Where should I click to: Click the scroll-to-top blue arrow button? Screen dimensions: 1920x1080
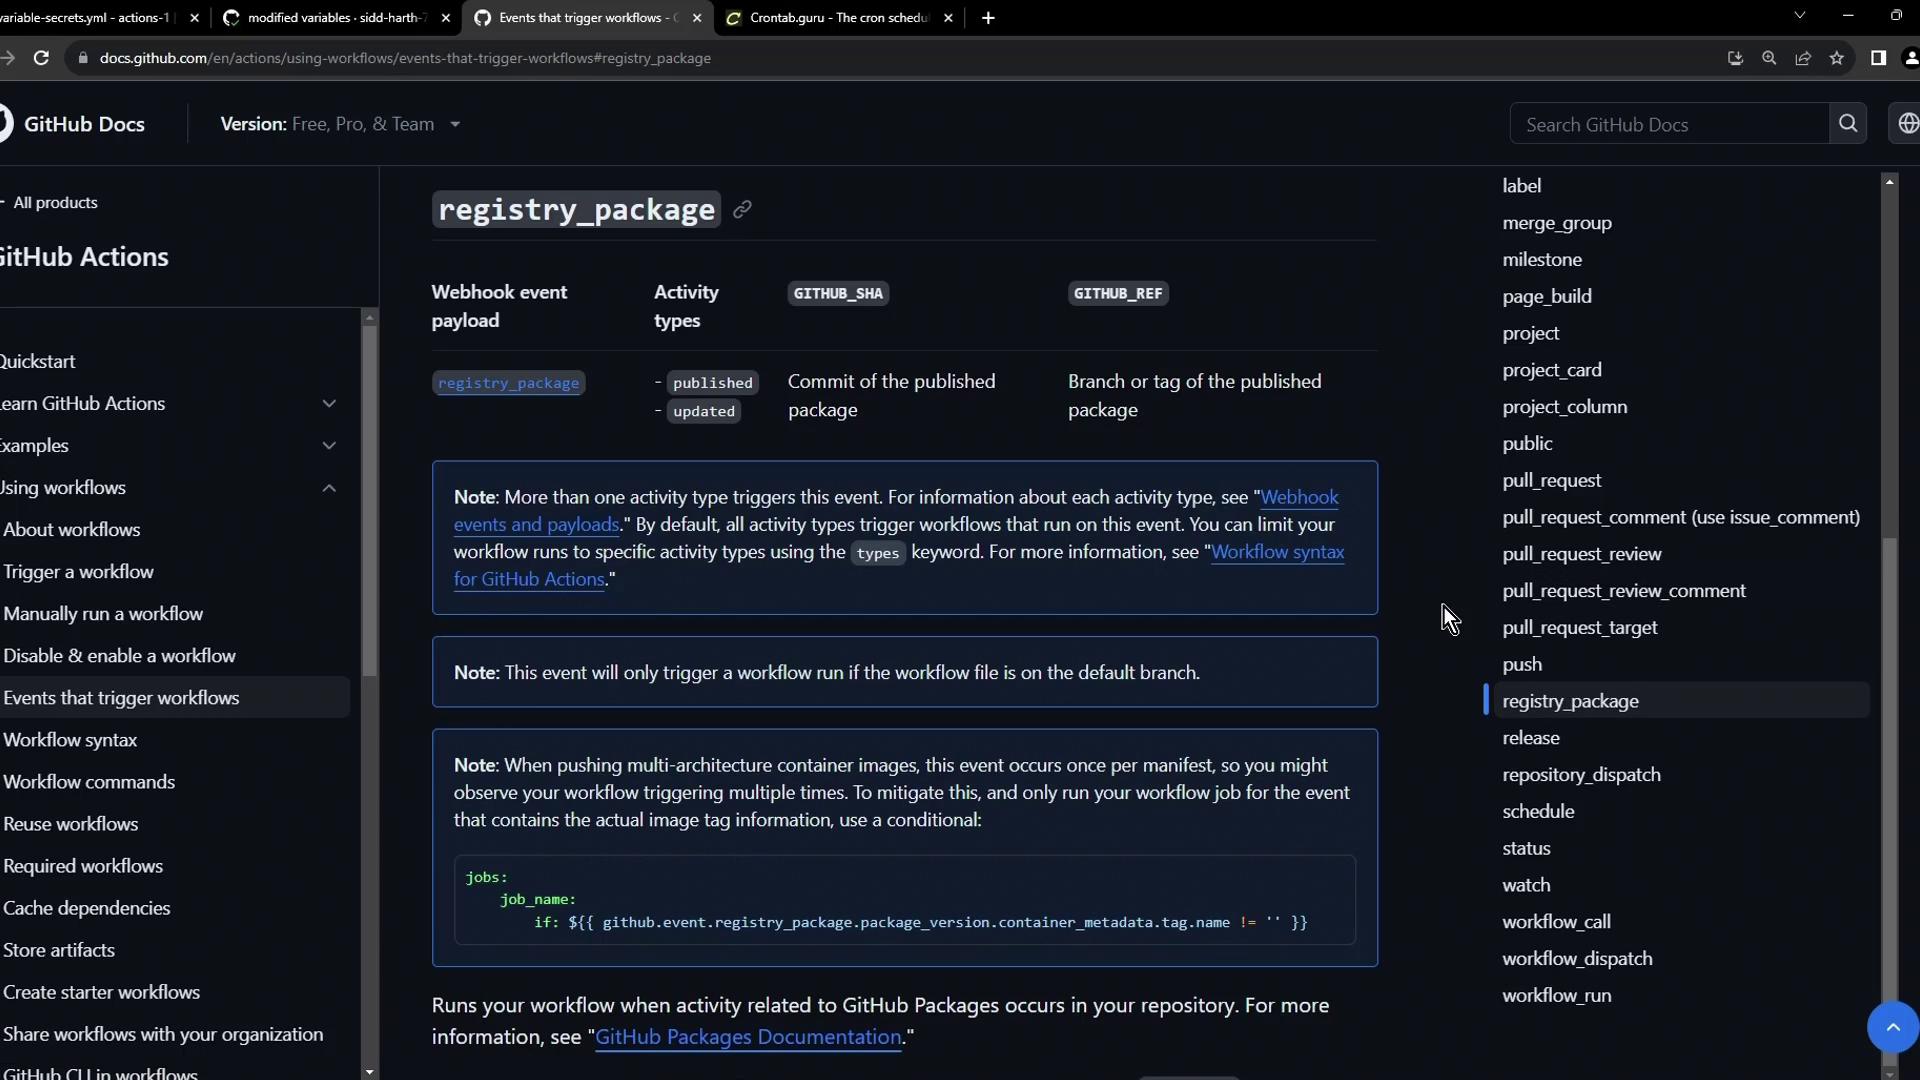(1892, 1027)
